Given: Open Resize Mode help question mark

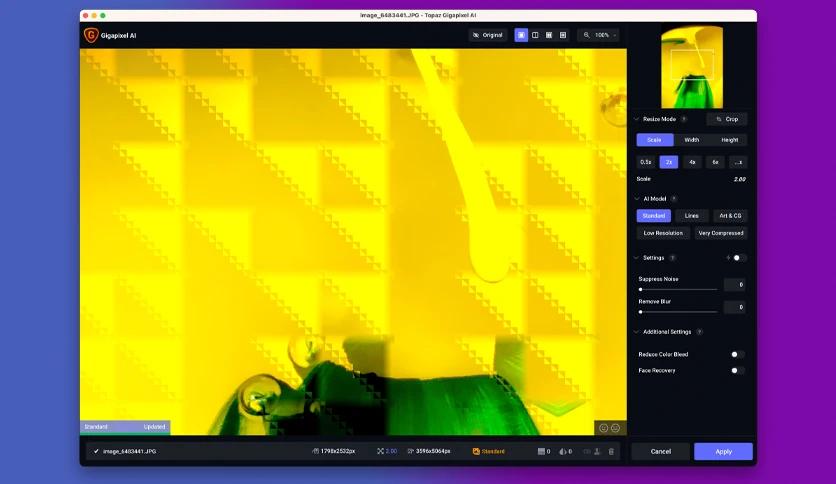Looking at the screenshot, I should [684, 119].
